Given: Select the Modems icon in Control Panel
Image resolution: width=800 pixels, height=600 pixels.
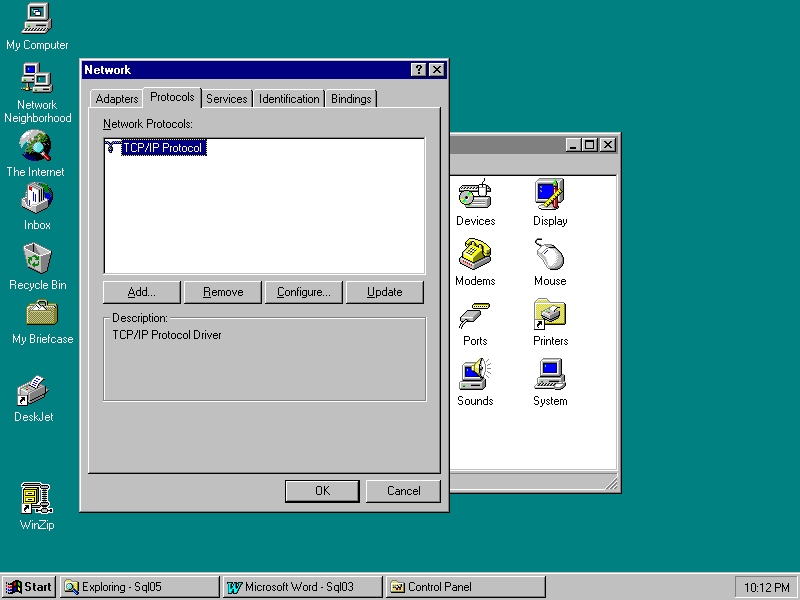Looking at the screenshot, I should tap(475, 256).
